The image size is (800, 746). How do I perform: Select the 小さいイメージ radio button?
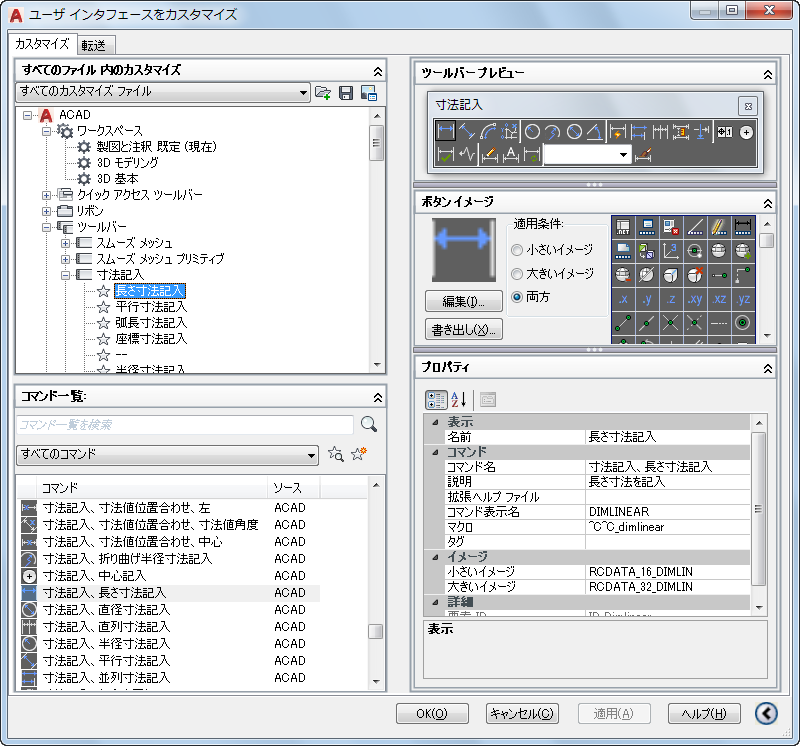(517, 250)
